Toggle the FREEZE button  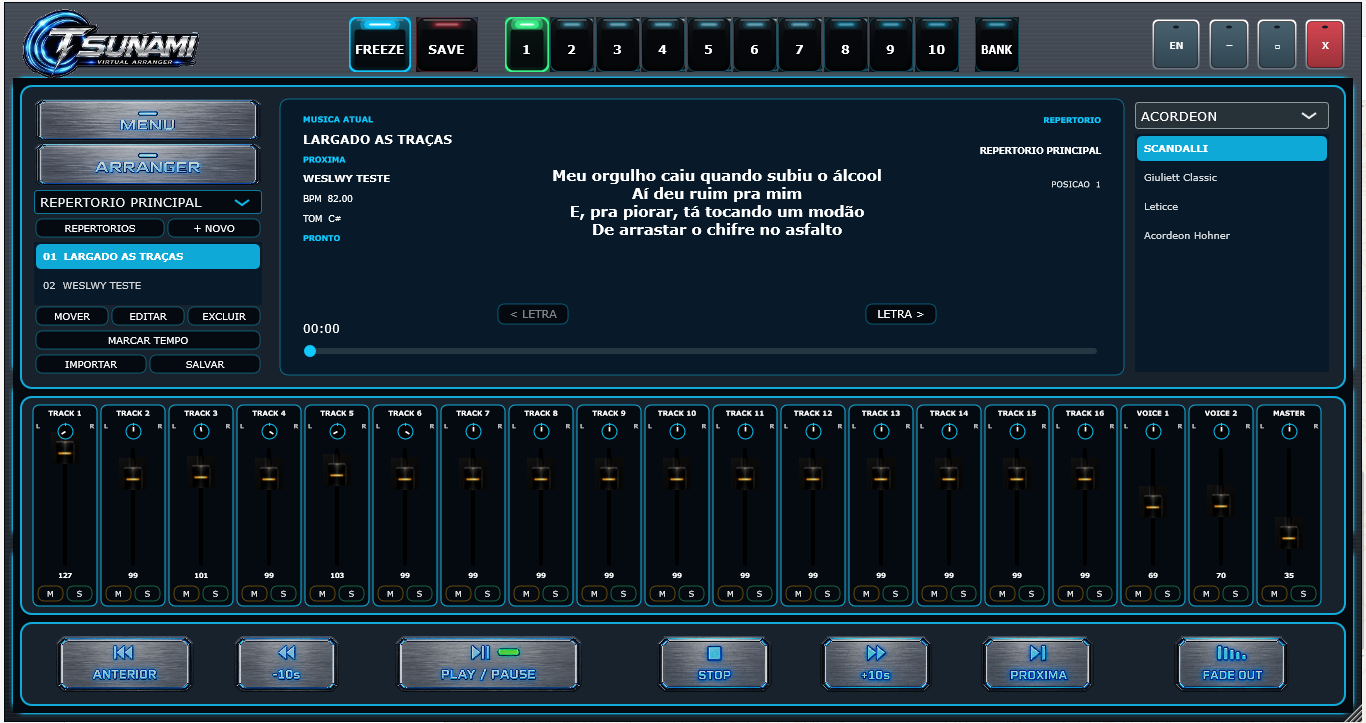coord(380,46)
